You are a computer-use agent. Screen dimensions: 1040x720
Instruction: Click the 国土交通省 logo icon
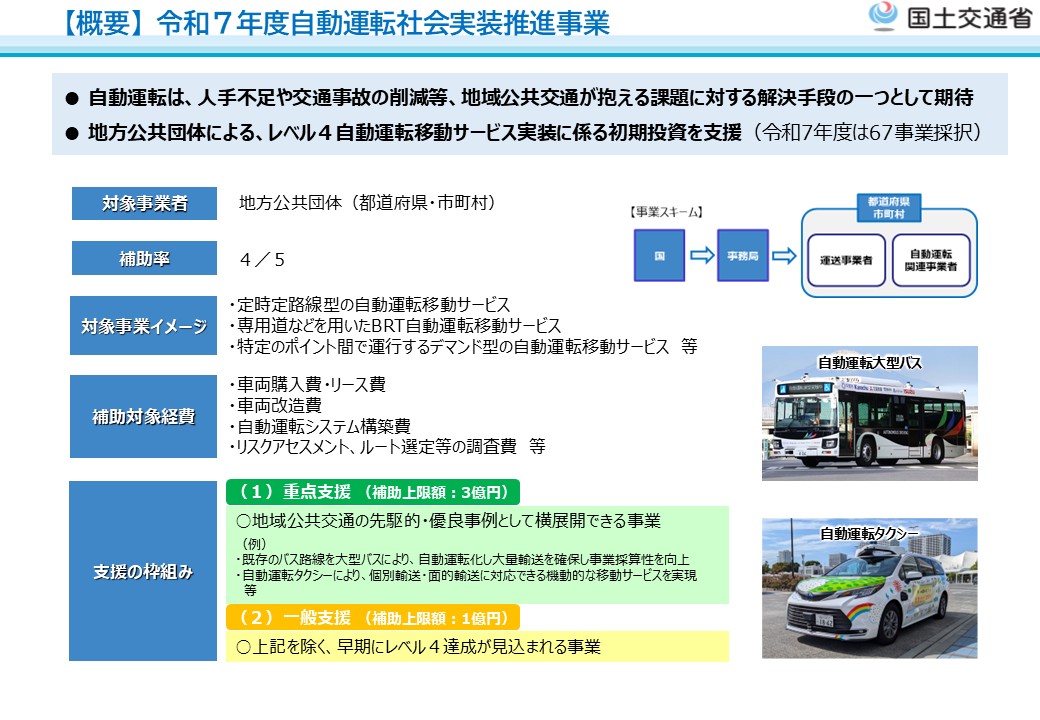click(x=883, y=18)
